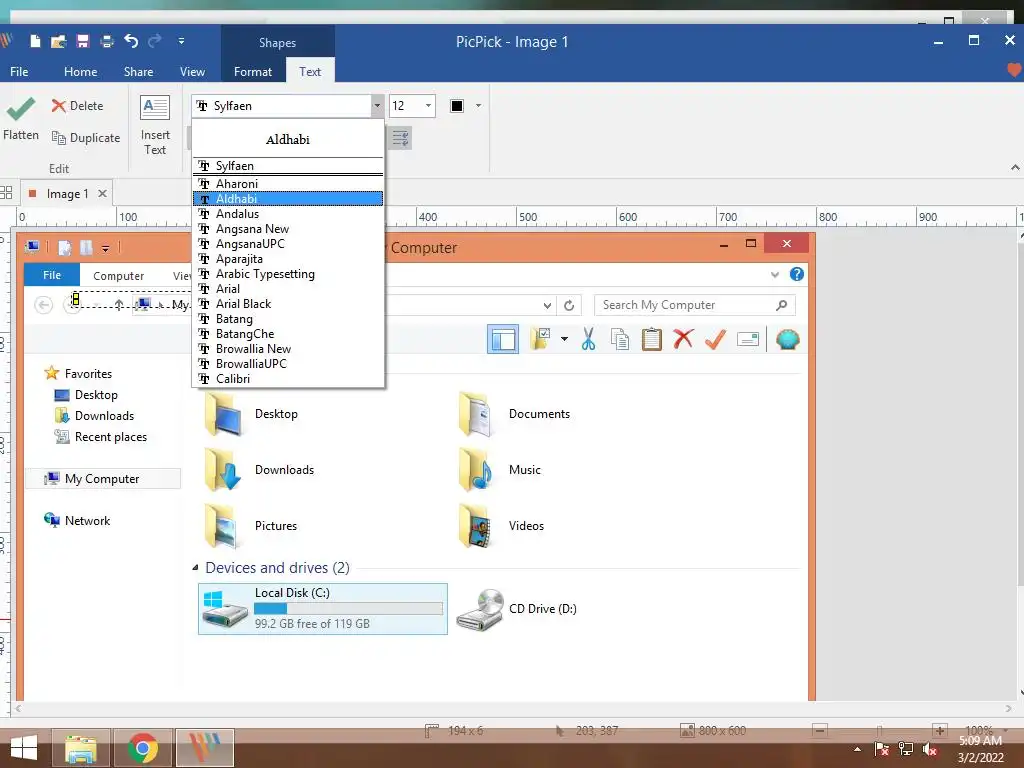The height and width of the screenshot is (768, 1024).
Task: Click the Open file icon in the quick access toolbar
Action: coord(59,42)
